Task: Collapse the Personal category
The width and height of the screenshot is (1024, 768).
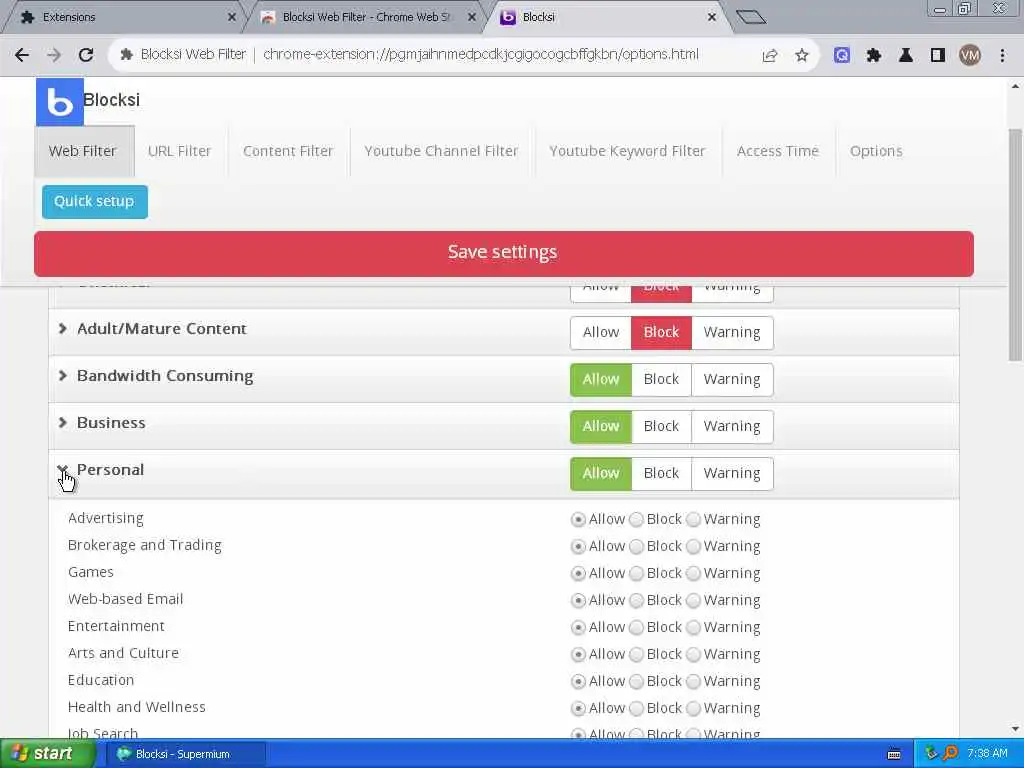Action: (x=63, y=470)
